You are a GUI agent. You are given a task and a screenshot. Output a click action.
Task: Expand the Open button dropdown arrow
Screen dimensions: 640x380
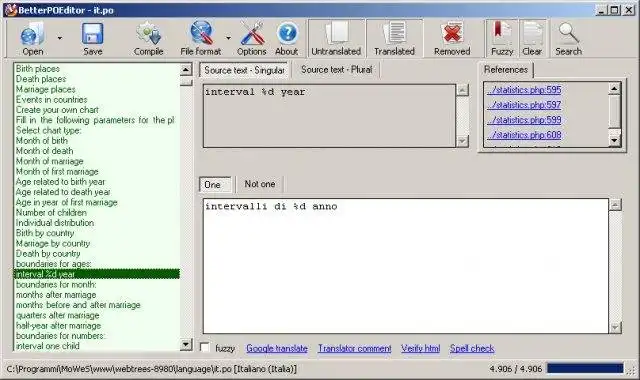click(60, 38)
